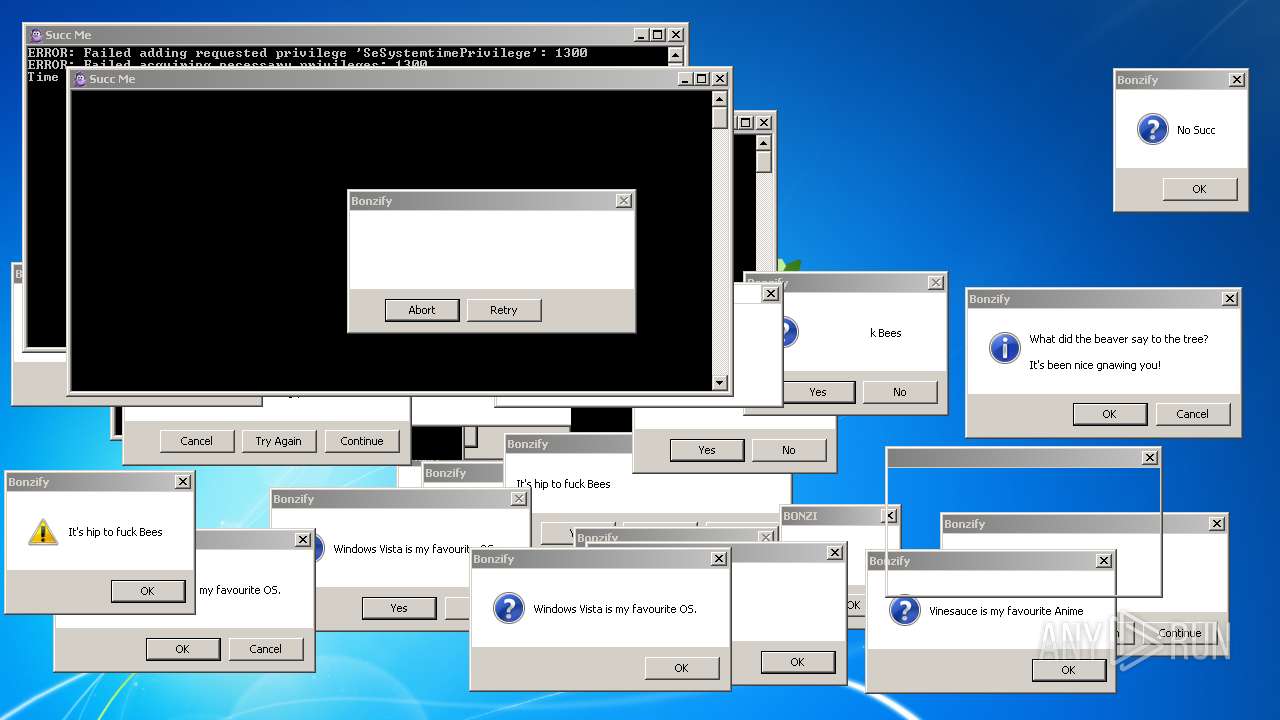Image resolution: width=1280 pixels, height=720 pixels.
Task: Close the front Succ Me console window
Action: pos(720,79)
